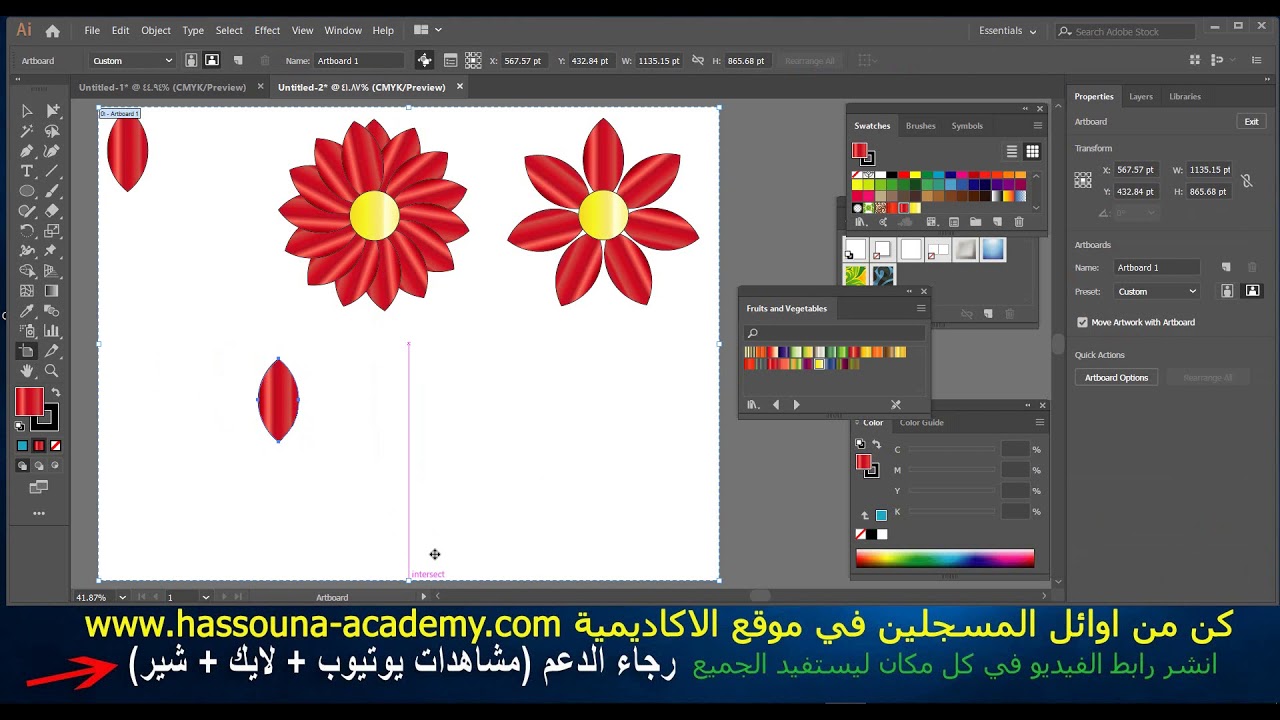Click the Exit button in Properties

point(1251,122)
